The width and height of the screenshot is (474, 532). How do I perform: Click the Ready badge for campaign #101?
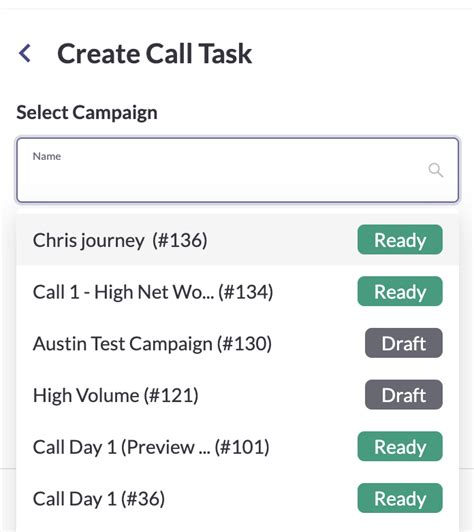(400, 446)
